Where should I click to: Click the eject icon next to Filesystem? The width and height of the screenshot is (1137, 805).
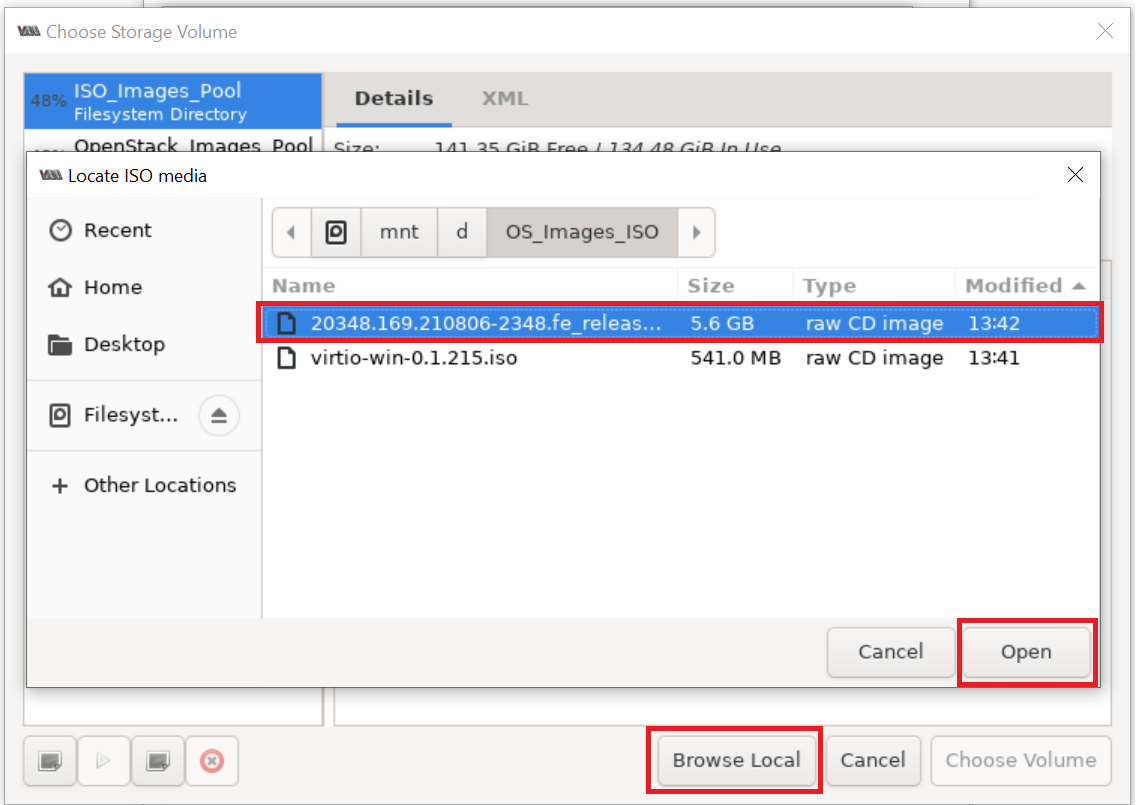[x=219, y=416]
